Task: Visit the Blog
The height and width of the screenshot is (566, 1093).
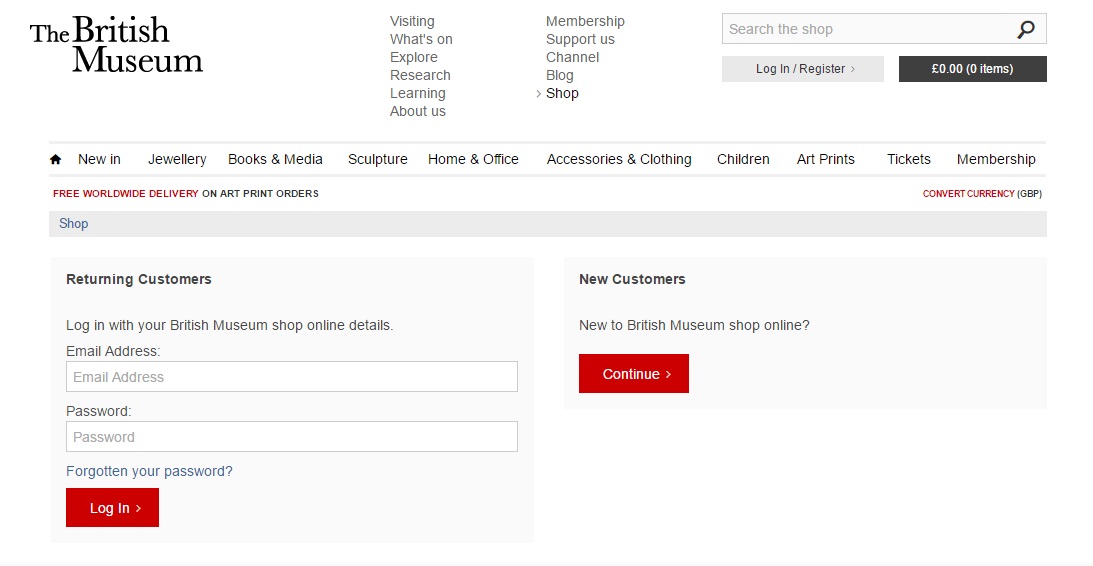Action: coord(560,75)
